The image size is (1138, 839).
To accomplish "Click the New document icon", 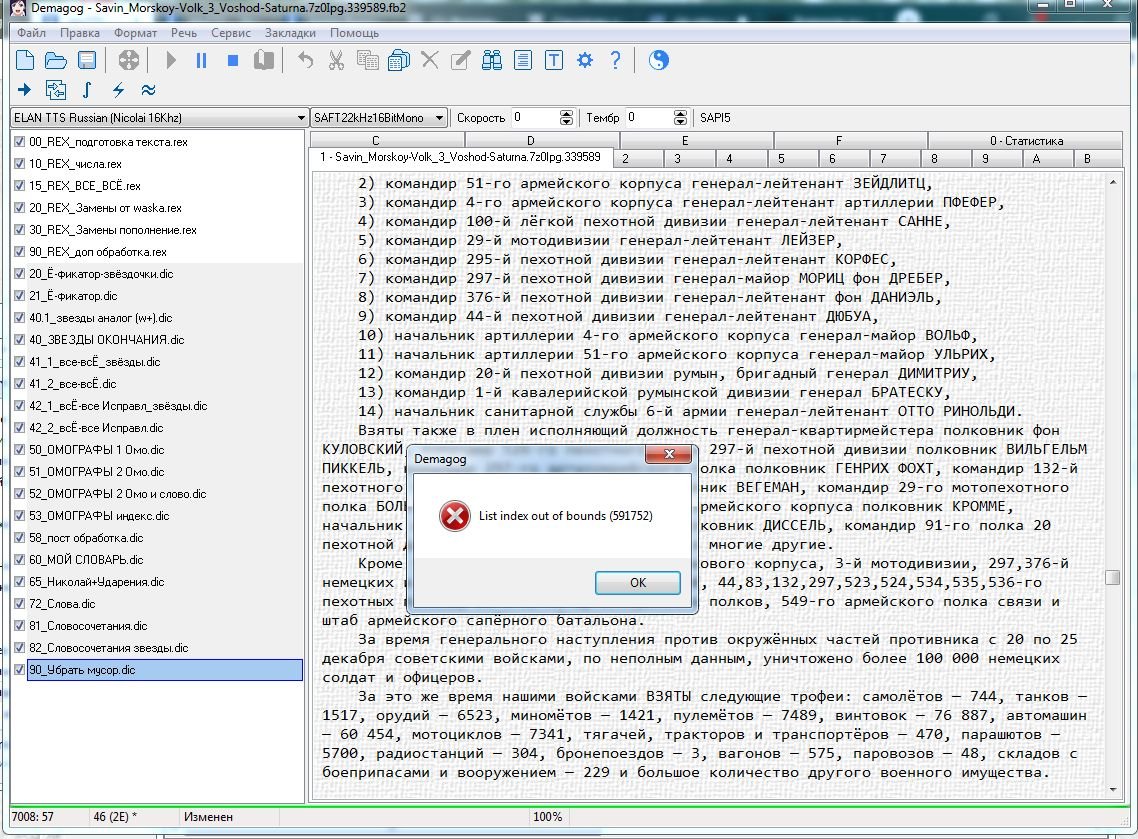I will point(25,60).
